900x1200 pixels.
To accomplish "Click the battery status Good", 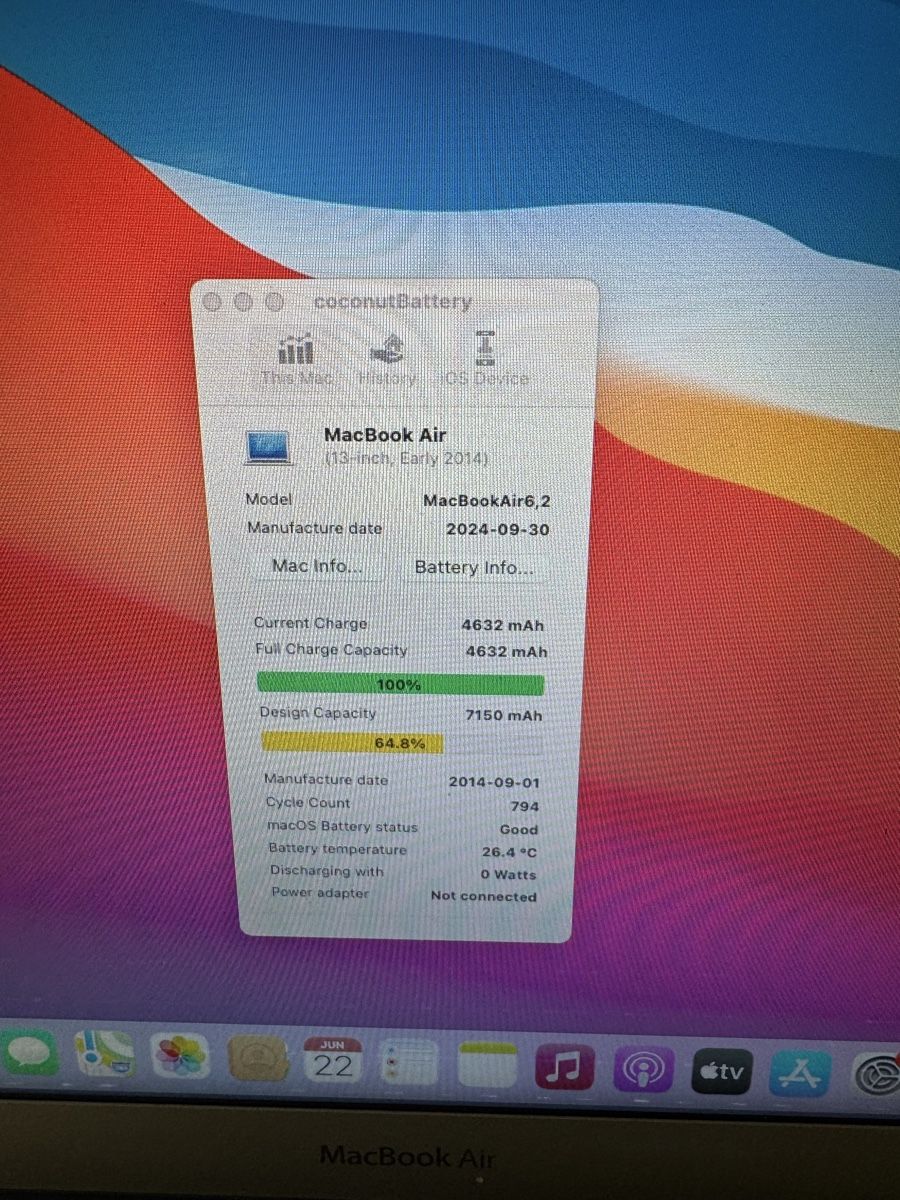I will (x=519, y=830).
